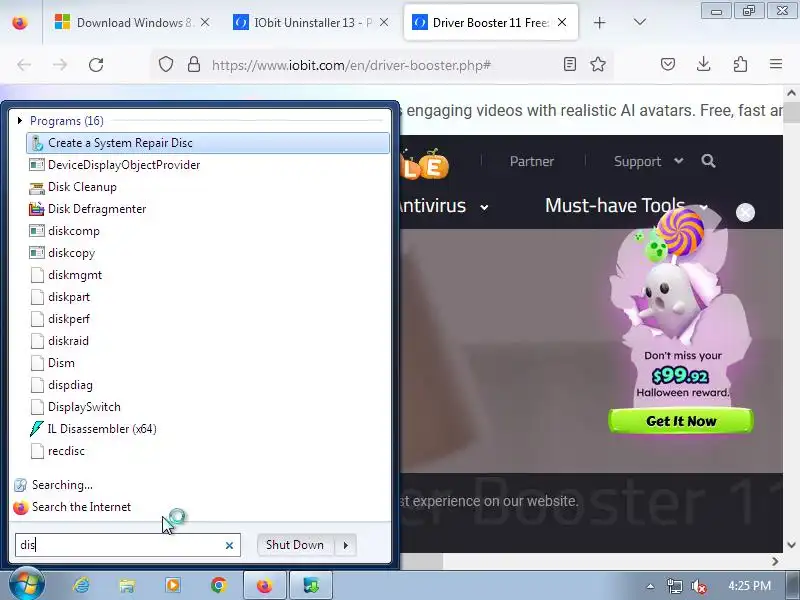The image size is (800, 600).
Task: Close the IObit Uninstaller 13 tab
Action: (384, 22)
